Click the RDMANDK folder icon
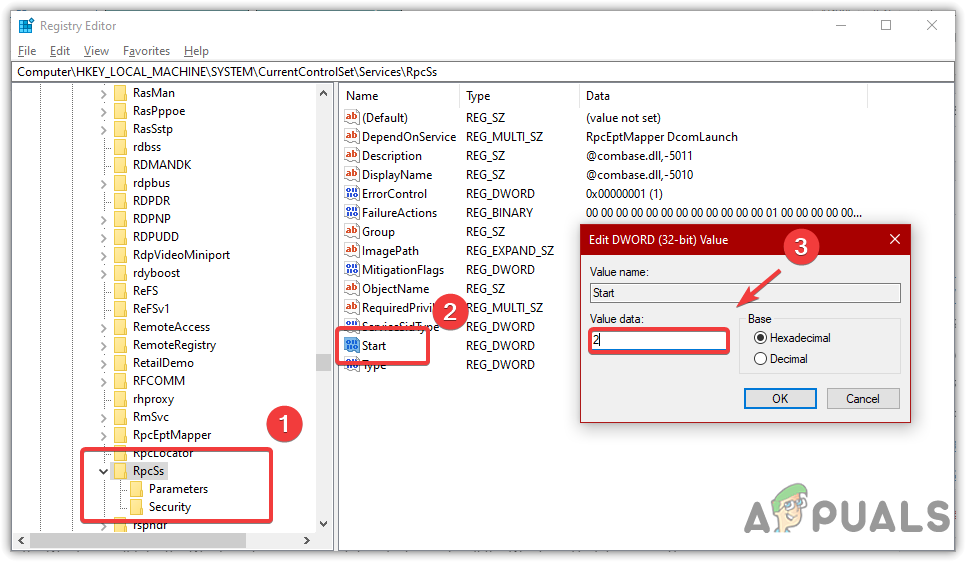Viewport: 966px width, 562px height. pos(121,165)
